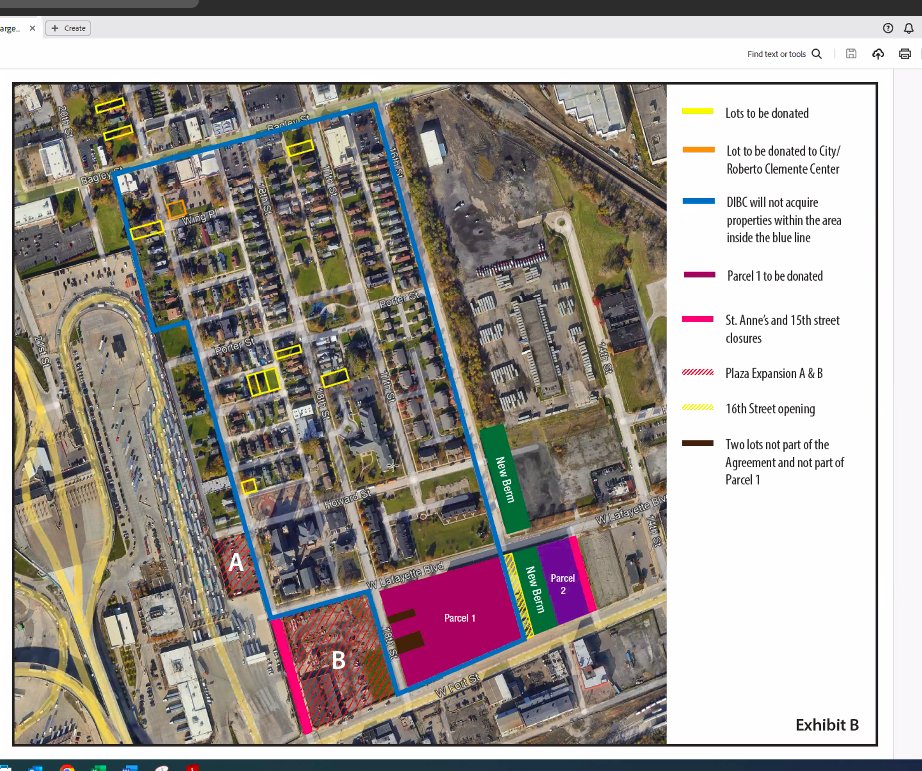Open the Help question mark icon
Screen dimensions: 922x771
[x=888, y=28]
